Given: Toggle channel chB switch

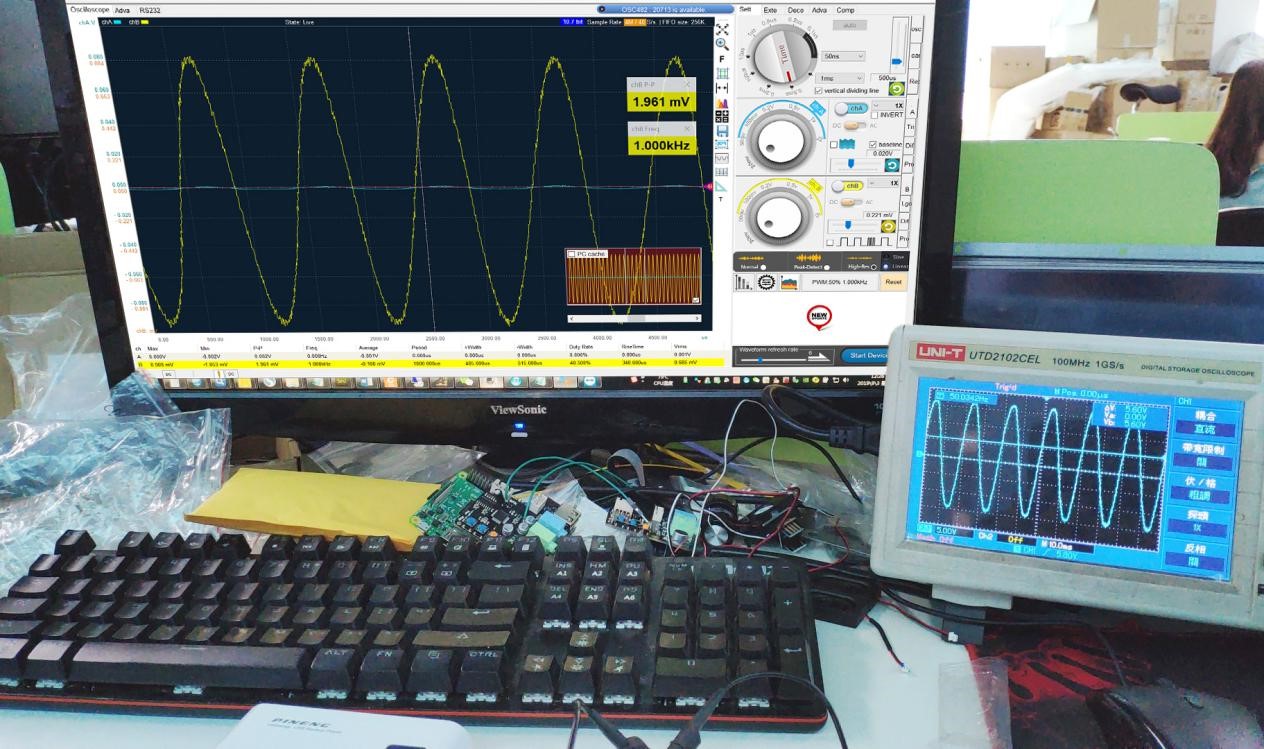Looking at the screenshot, I should click(846, 186).
